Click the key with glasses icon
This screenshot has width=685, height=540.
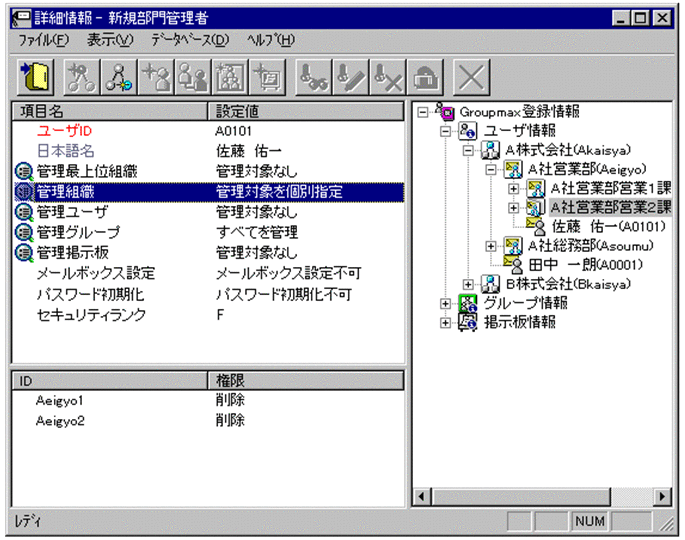pos(314,77)
